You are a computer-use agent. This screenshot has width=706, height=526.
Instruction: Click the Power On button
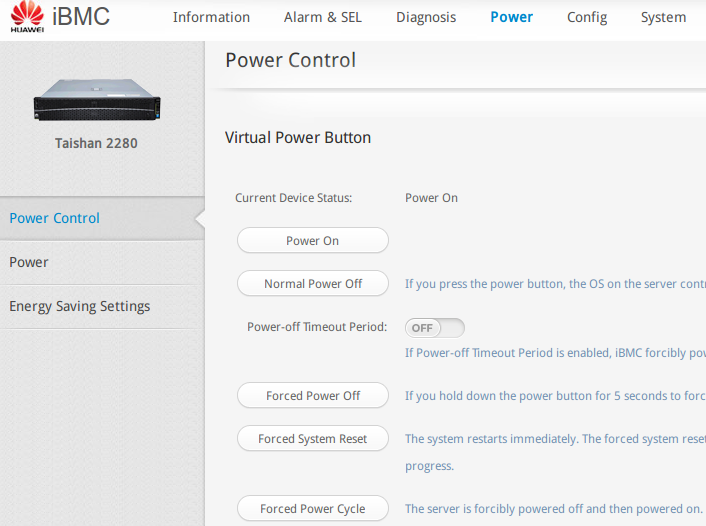(312, 240)
